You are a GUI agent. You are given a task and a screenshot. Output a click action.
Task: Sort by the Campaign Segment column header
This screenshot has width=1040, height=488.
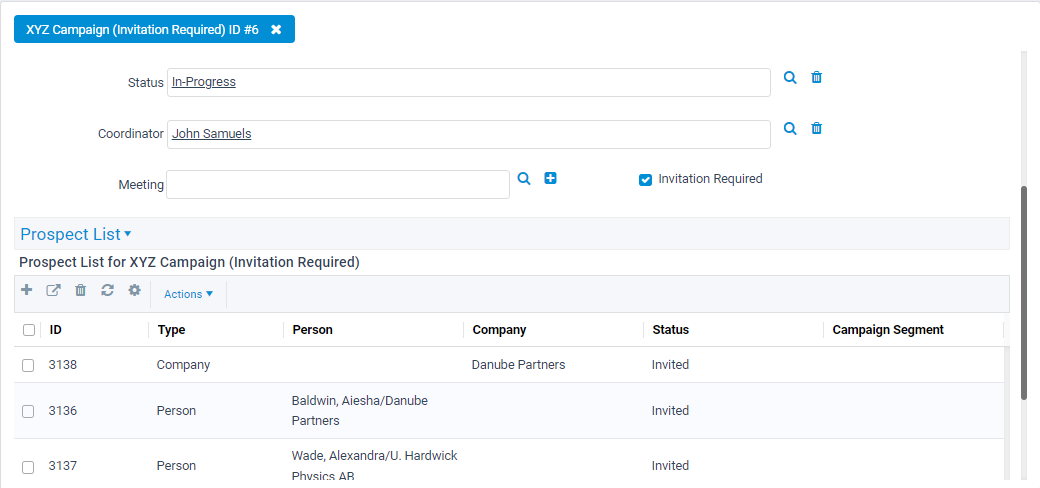(888, 330)
